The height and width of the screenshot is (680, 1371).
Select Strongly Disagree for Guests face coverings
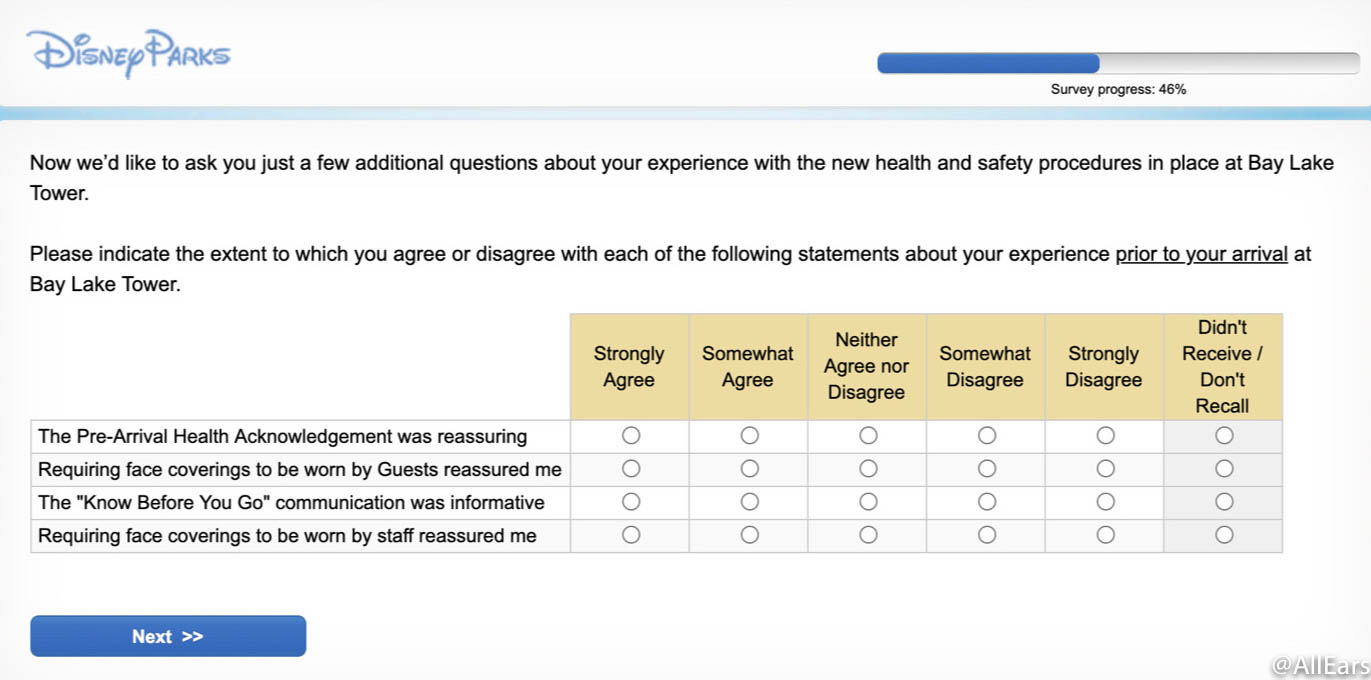coord(1105,468)
